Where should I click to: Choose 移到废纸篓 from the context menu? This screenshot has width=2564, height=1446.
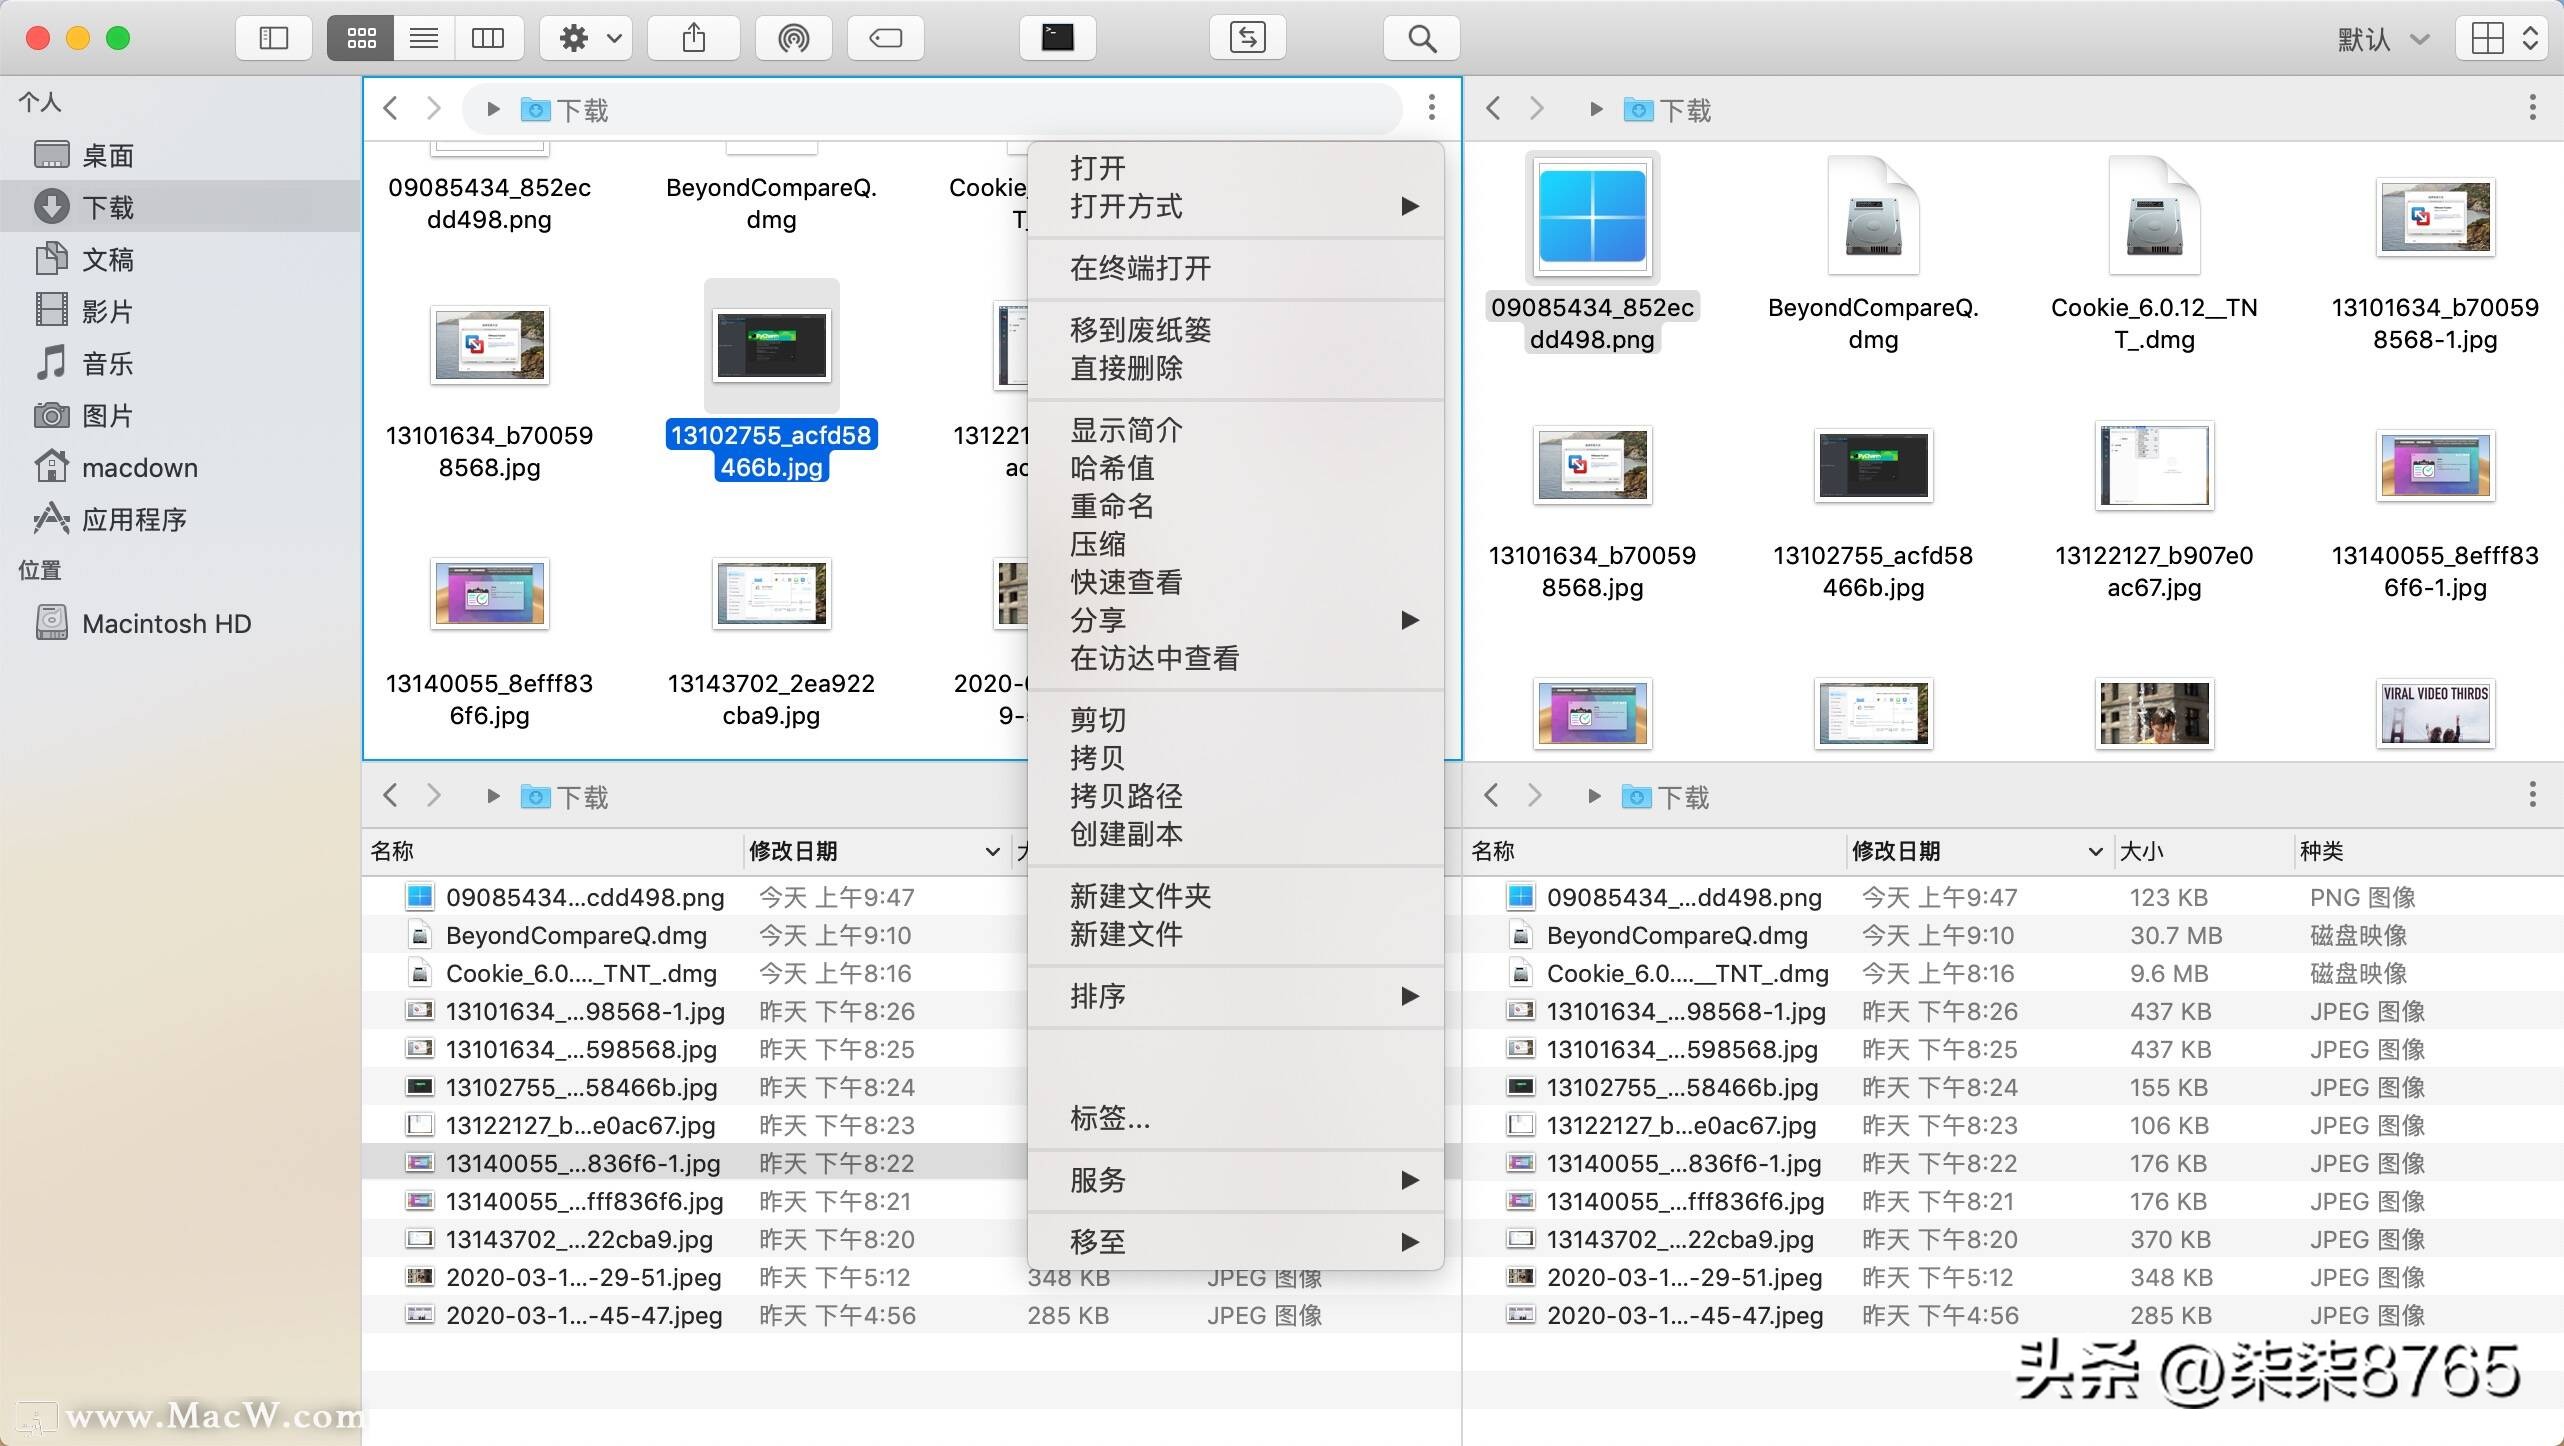tap(1139, 330)
